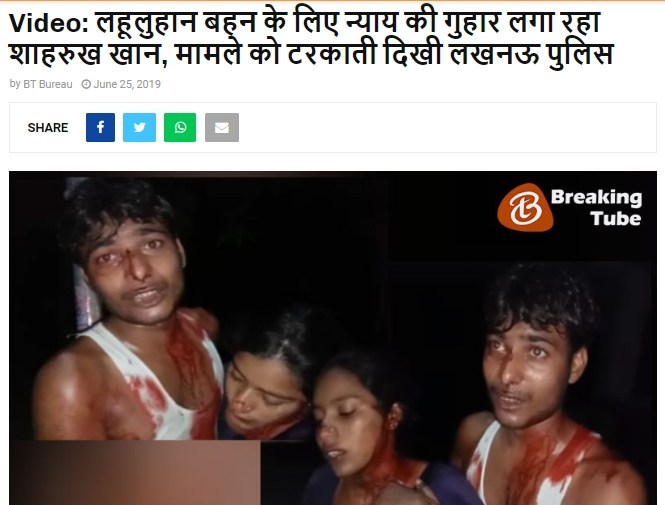Viewport: 665px width, 505px height.
Task: Click the Breaking Tube watermark text
Action: (596, 207)
